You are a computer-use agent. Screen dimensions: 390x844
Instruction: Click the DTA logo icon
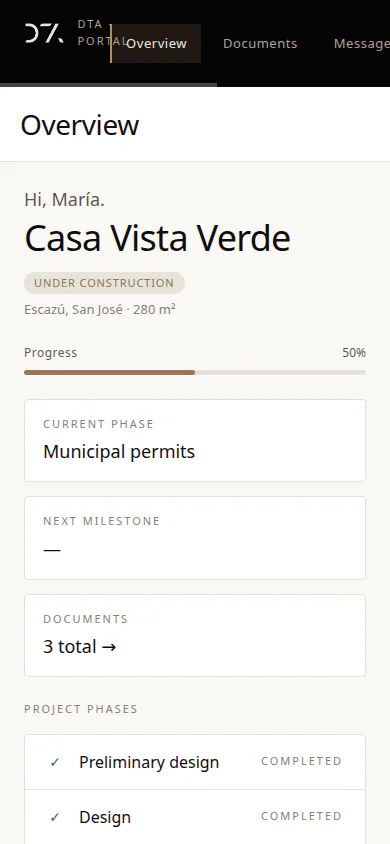tap(44, 33)
